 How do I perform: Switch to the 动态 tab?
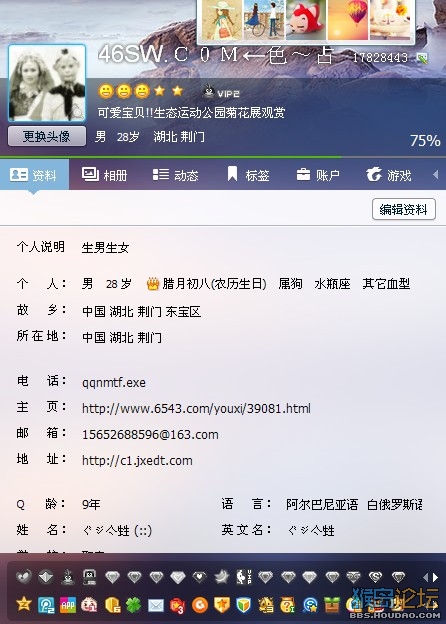tap(175, 175)
